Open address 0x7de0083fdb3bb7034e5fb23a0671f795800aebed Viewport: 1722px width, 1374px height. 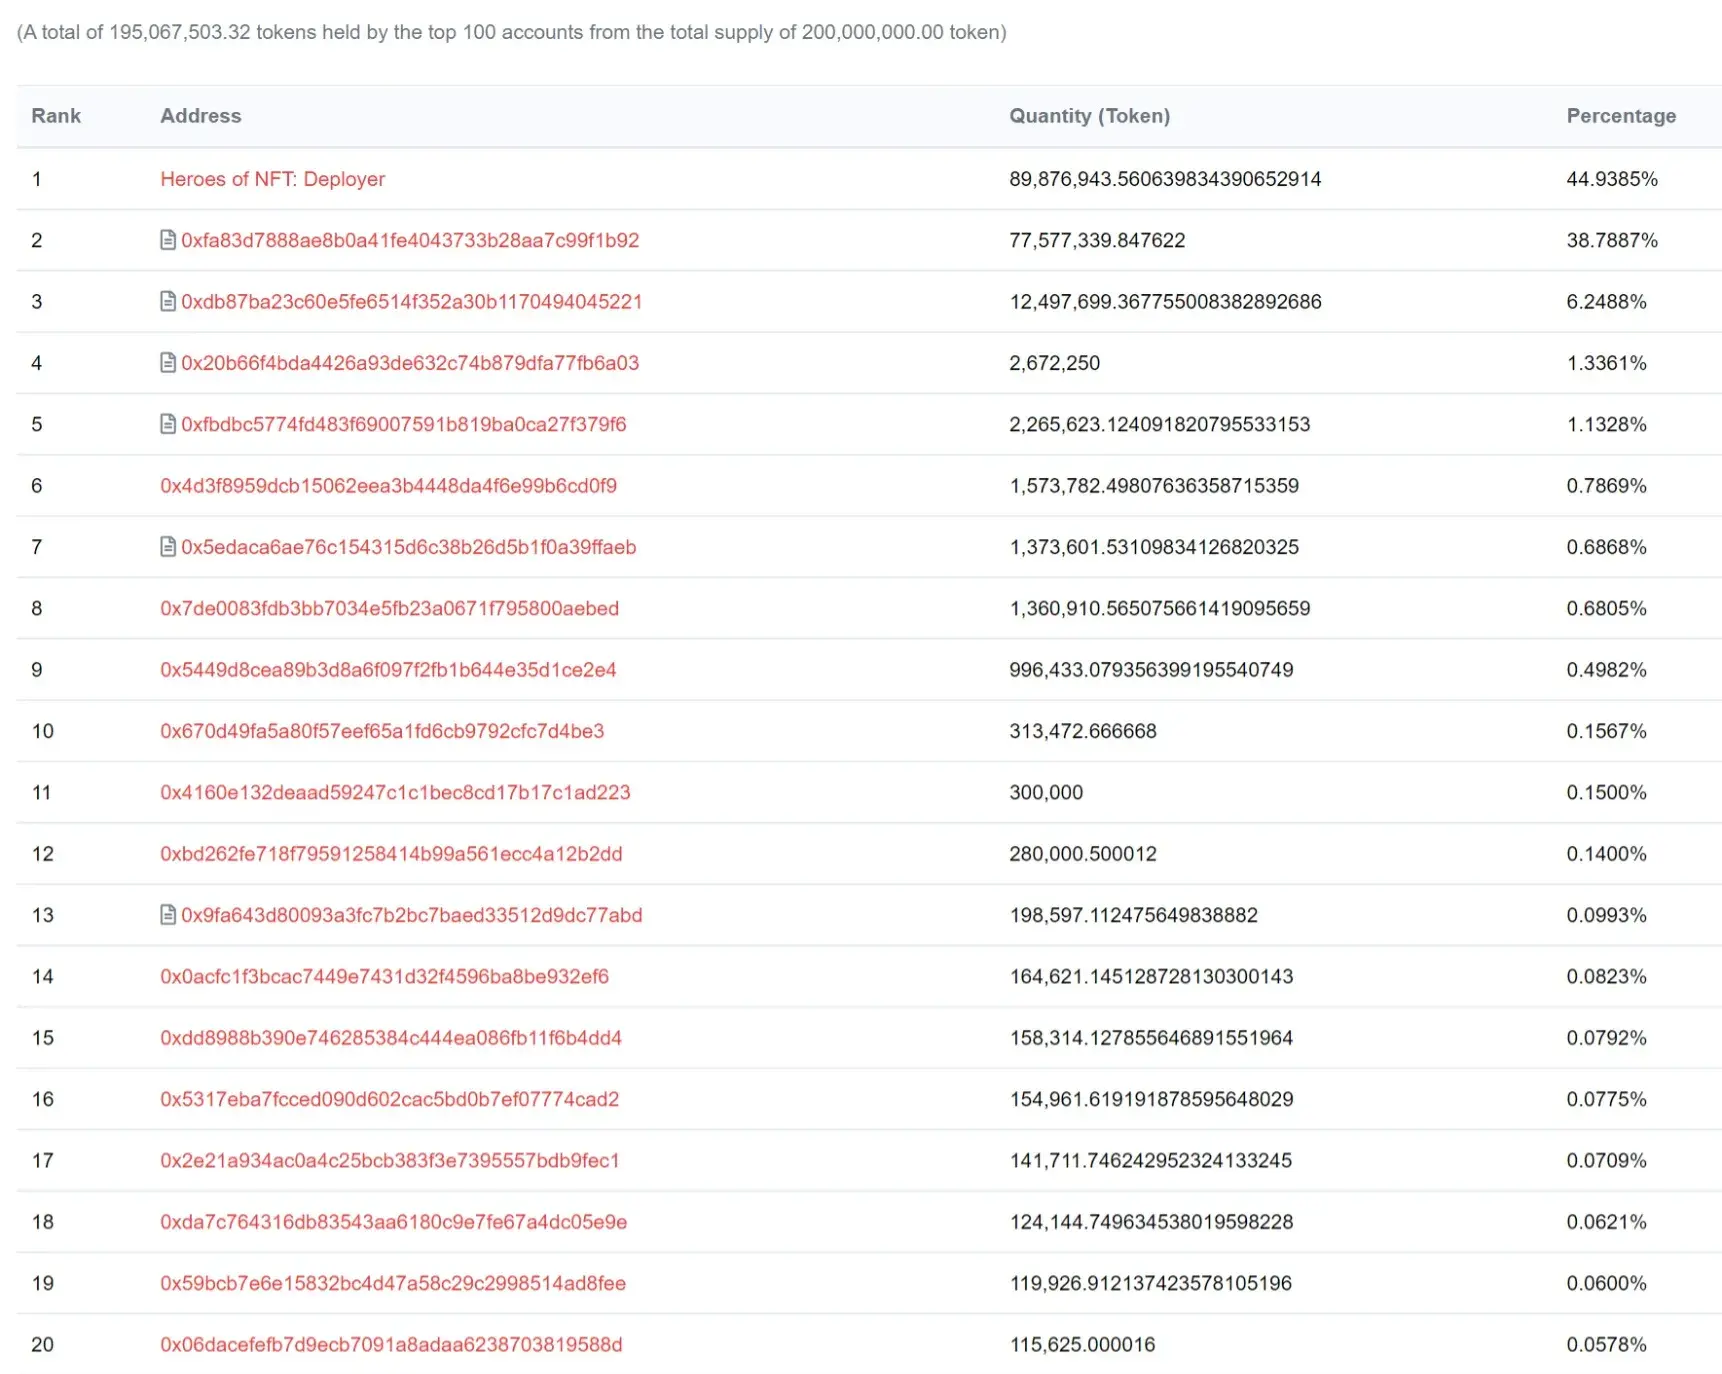[390, 608]
